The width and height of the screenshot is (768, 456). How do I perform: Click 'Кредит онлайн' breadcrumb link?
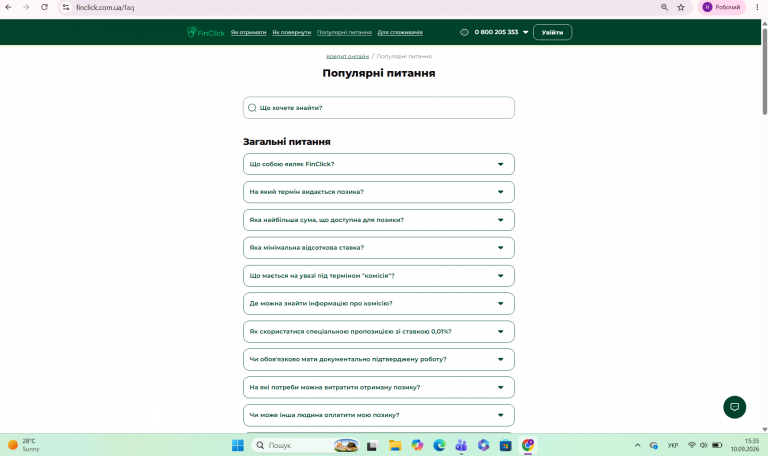click(x=347, y=56)
